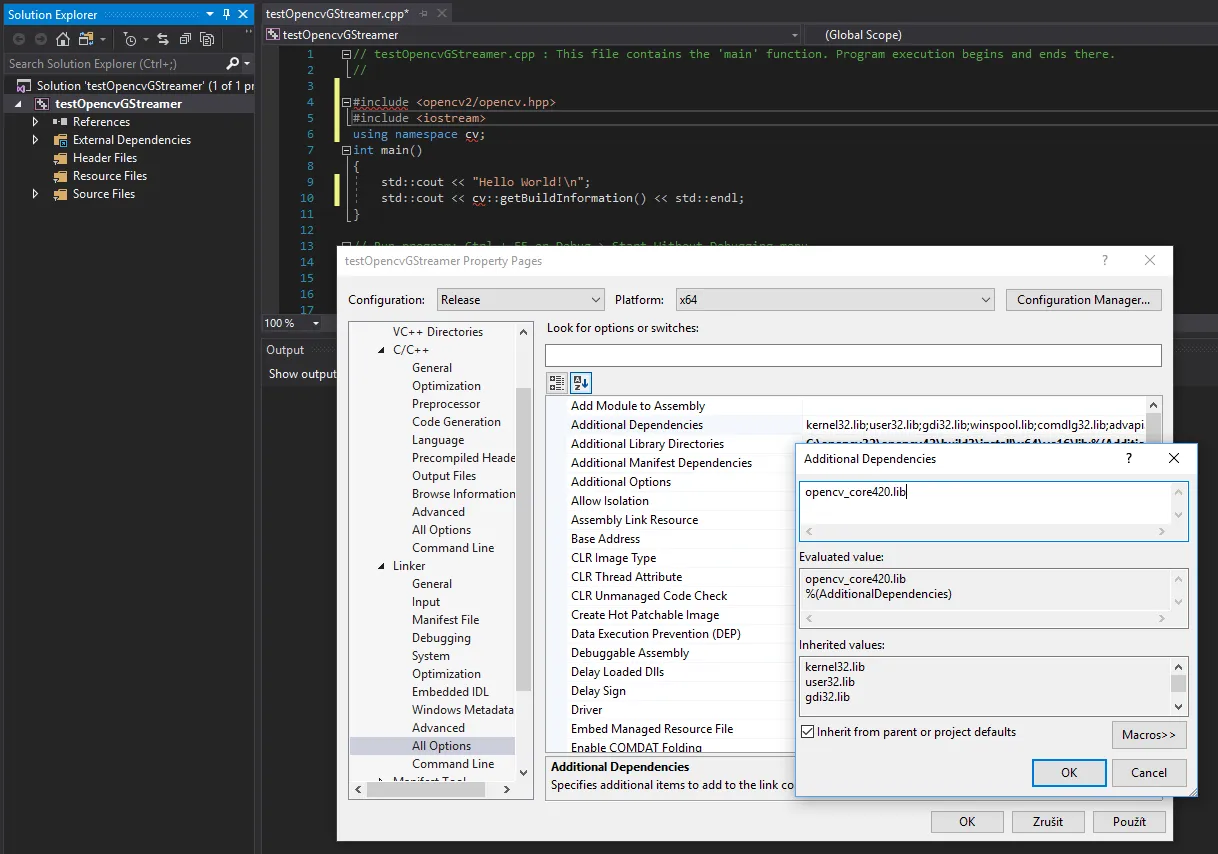
Task: Expand the References node in Solution Explorer
Action: click(36, 122)
